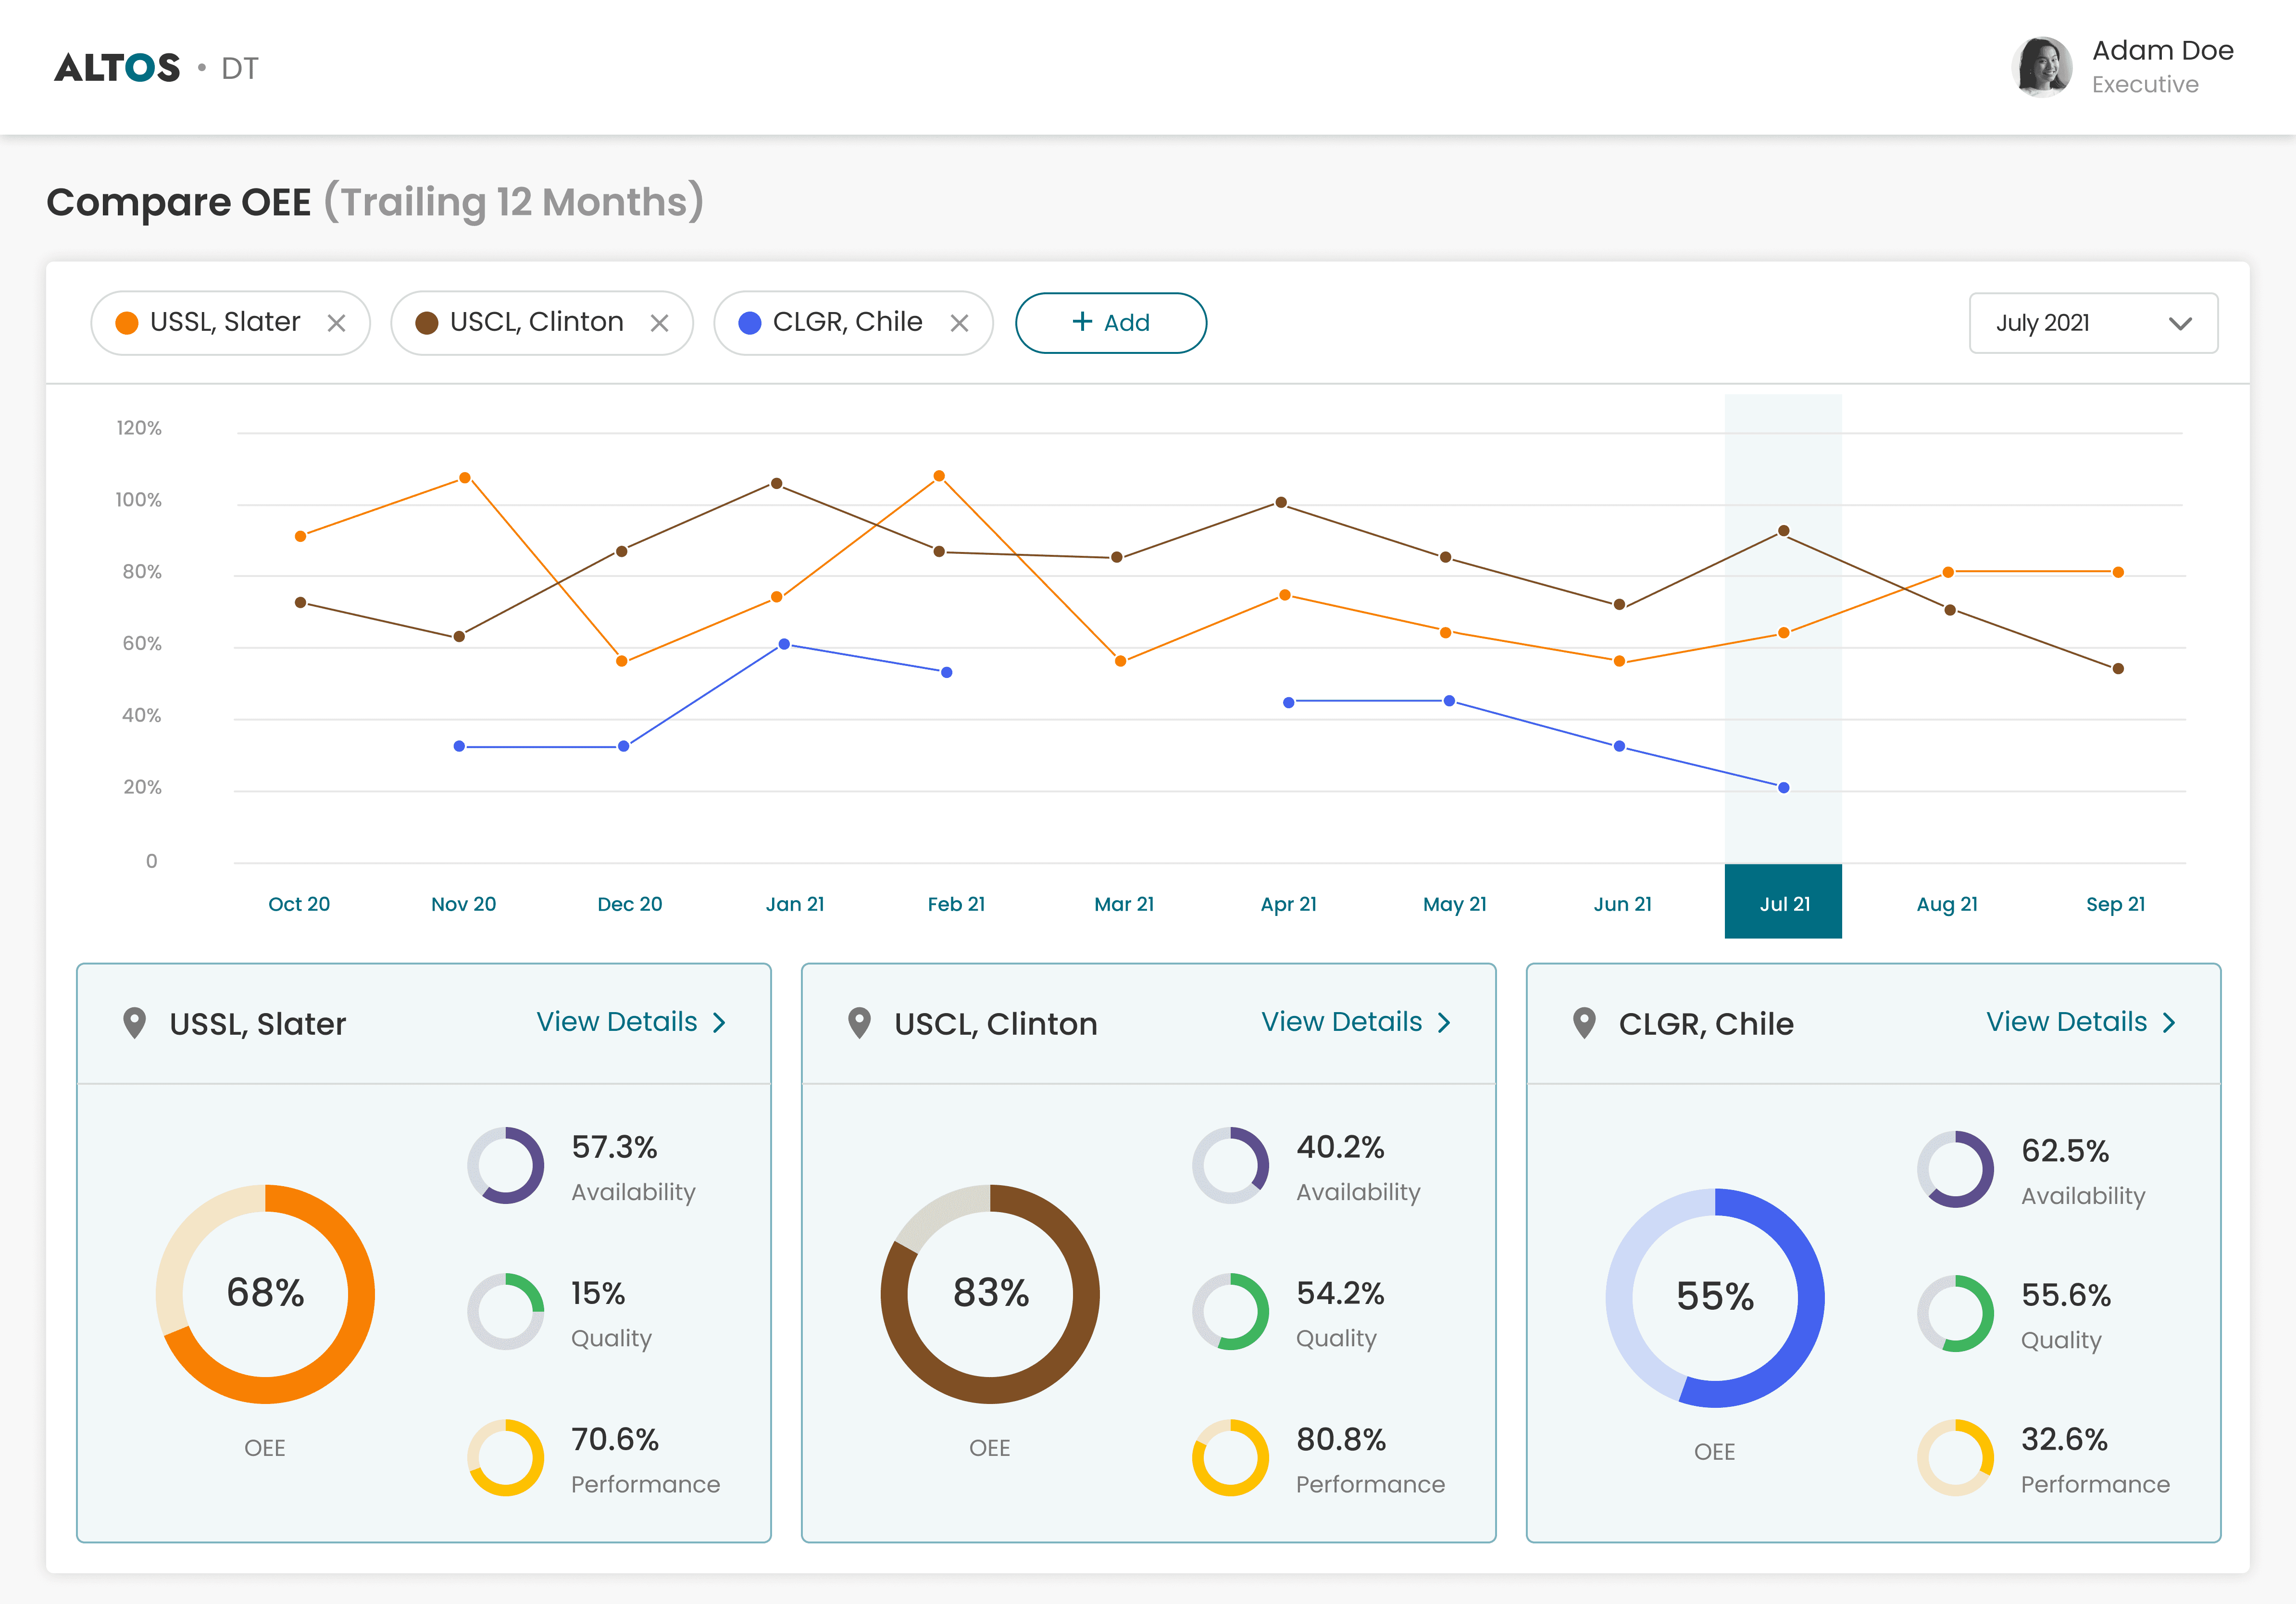
Task: Click location pin icon beside USSL, Slater
Action: (x=134, y=1023)
